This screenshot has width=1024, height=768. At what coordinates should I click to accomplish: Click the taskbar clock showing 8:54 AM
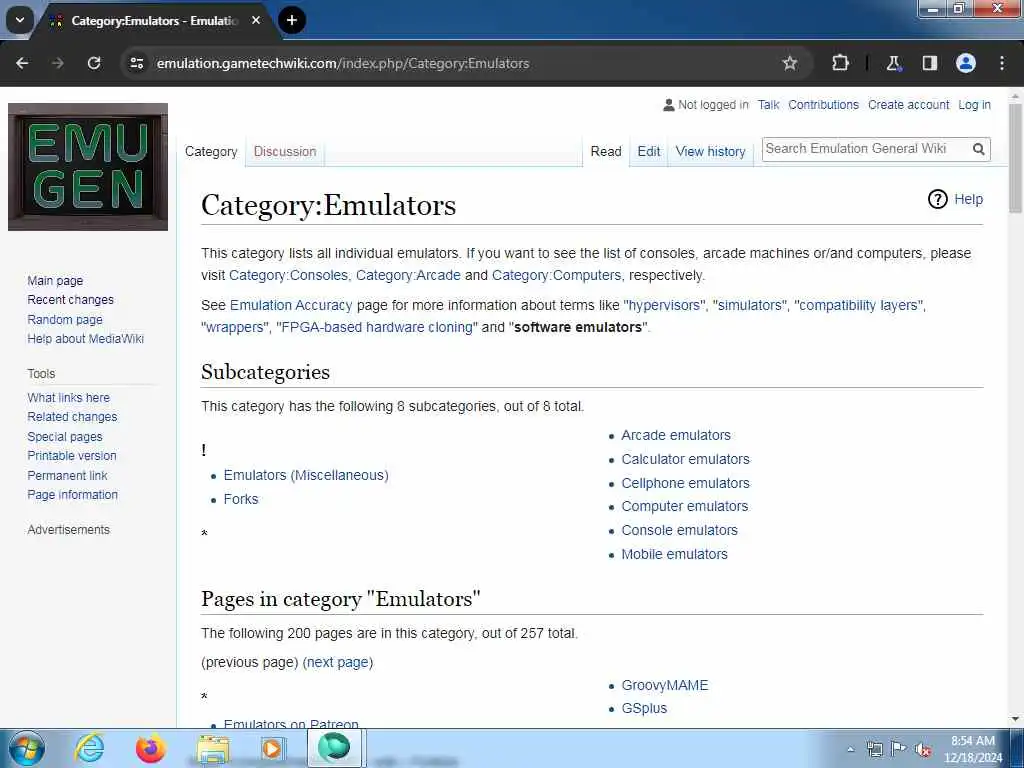[x=972, y=749]
